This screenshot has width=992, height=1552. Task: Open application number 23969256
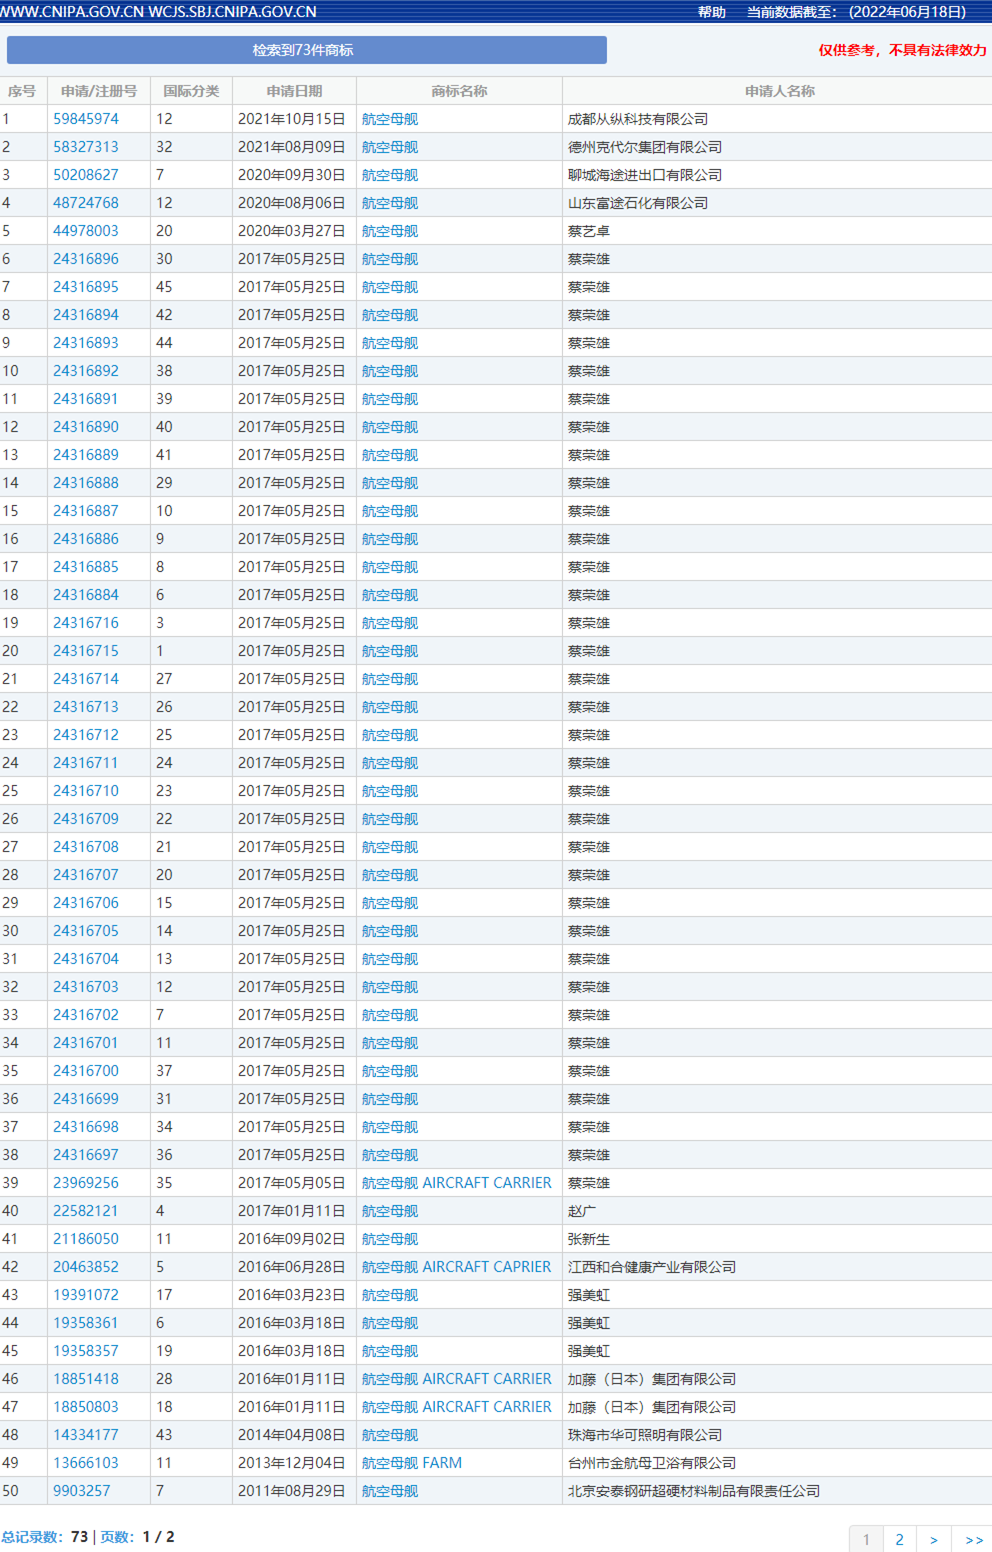tap(86, 1183)
